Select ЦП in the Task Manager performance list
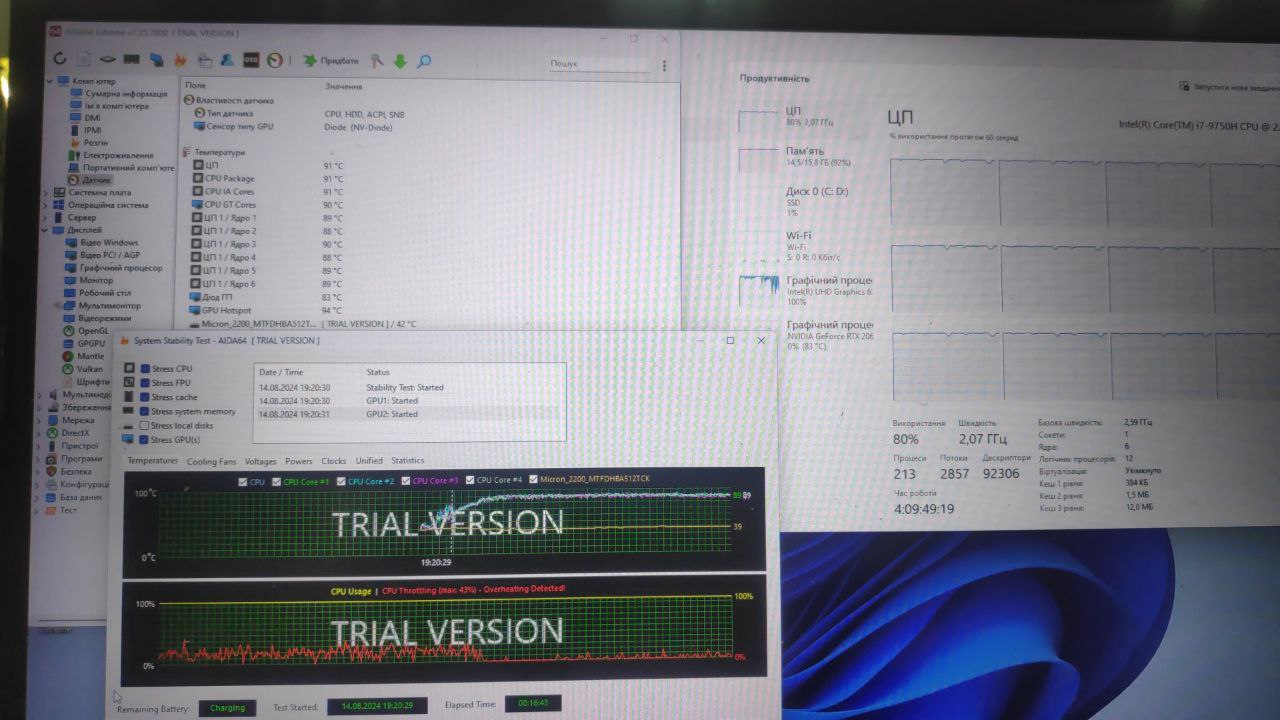This screenshot has width=1280, height=720. click(x=805, y=116)
